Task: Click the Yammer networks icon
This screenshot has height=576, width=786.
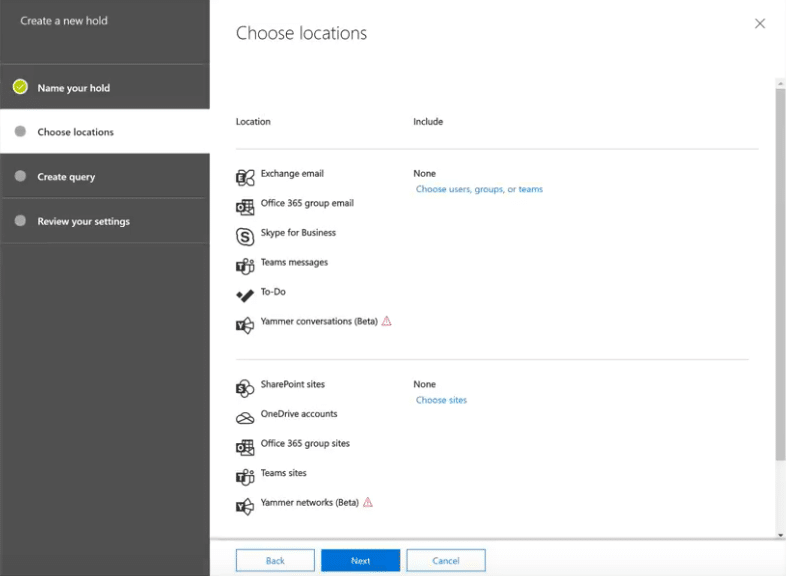Action: [245, 506]
